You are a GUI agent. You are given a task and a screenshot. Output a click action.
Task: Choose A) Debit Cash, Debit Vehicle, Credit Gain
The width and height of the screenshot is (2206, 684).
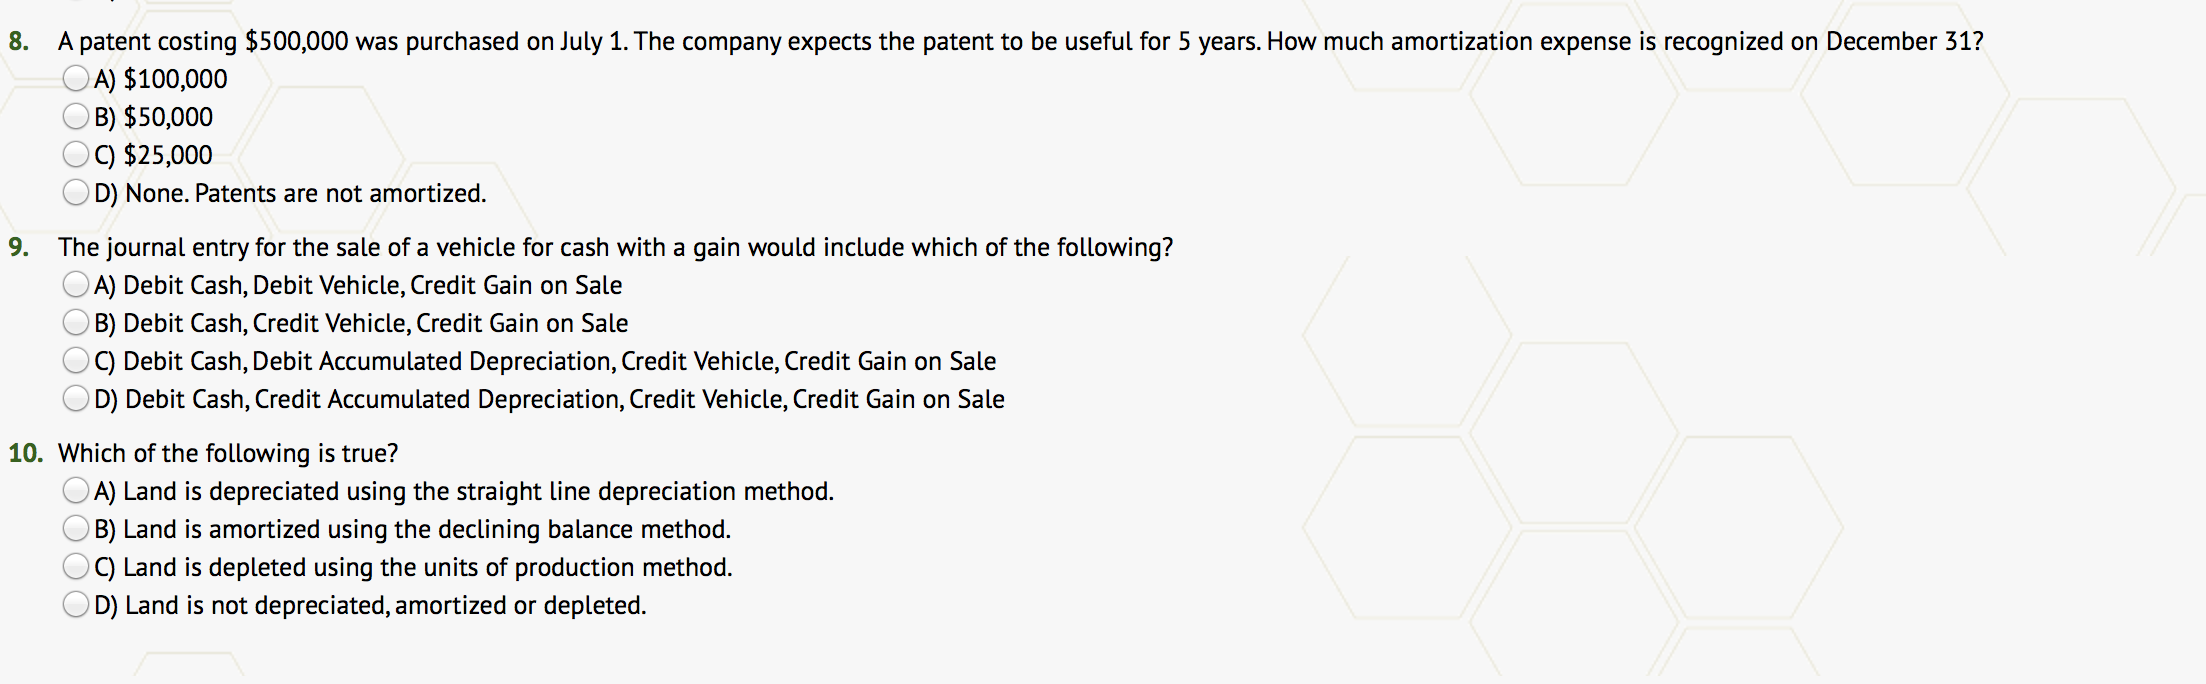(76, 284)
